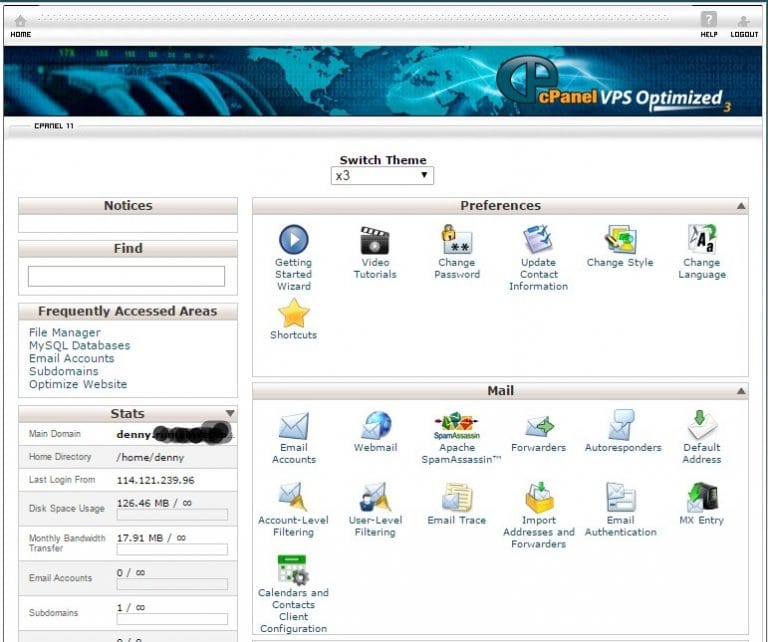
Task: Open the Email Trace icon
Action: [456, 497]
